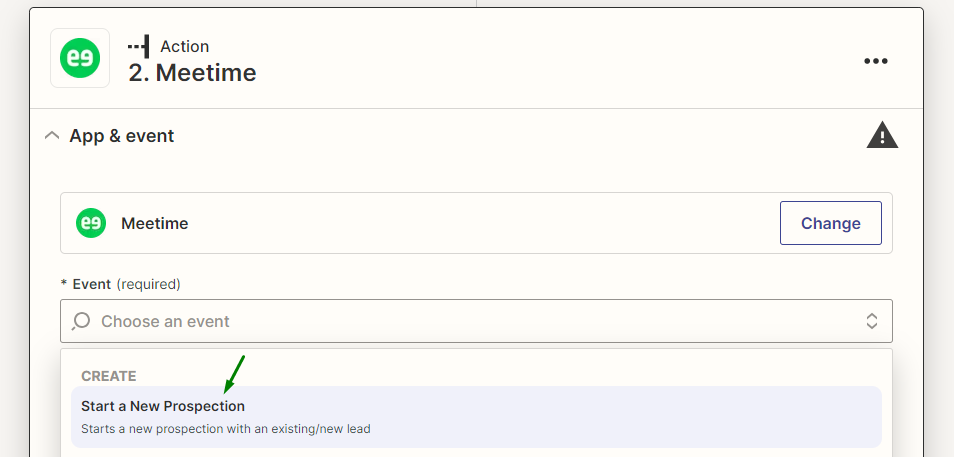Viewport: 954px width, 457px height.
Task: Click the Meetime logo in the step header
Action: click(x=80, y=59)
